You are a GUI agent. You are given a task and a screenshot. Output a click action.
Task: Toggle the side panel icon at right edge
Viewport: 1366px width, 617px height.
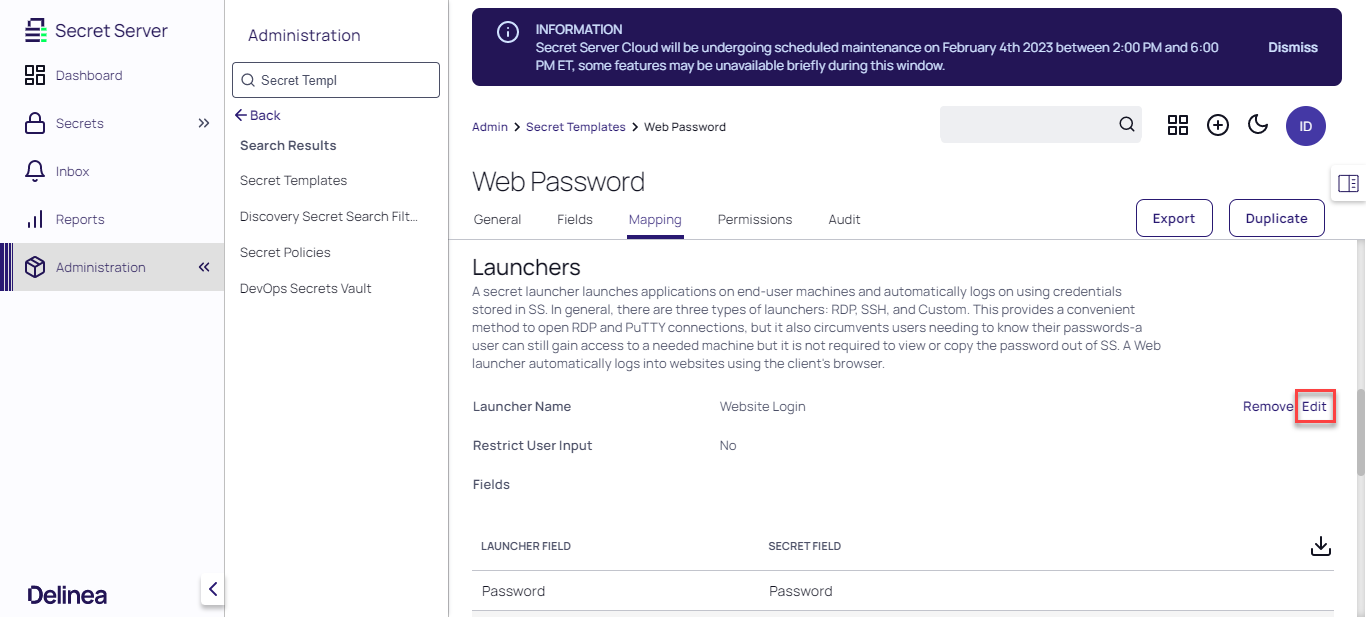pos(1348,183)
